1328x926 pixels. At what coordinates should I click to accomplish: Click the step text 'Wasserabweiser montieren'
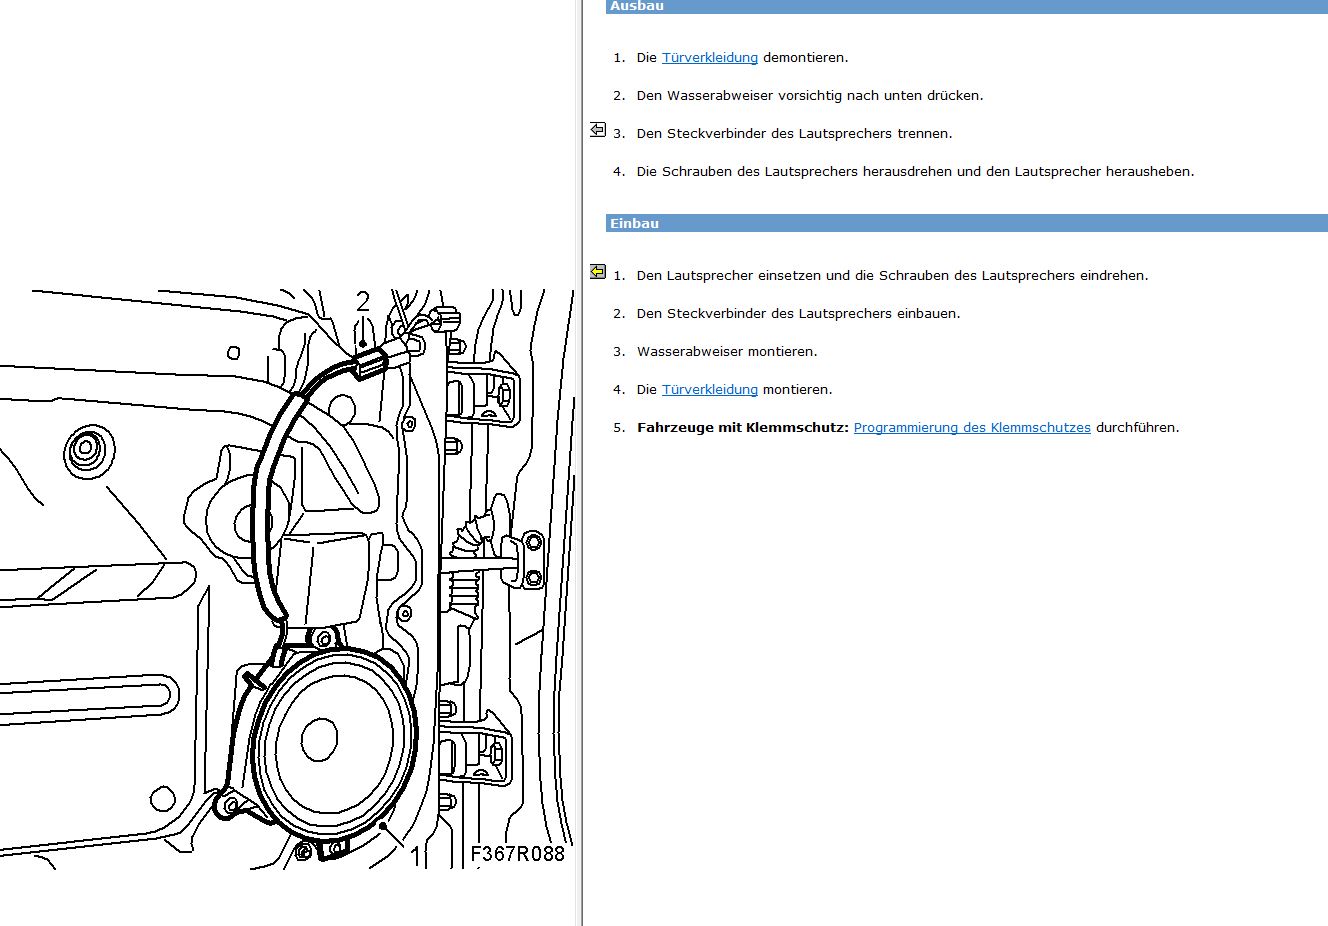tap(727, 352)
